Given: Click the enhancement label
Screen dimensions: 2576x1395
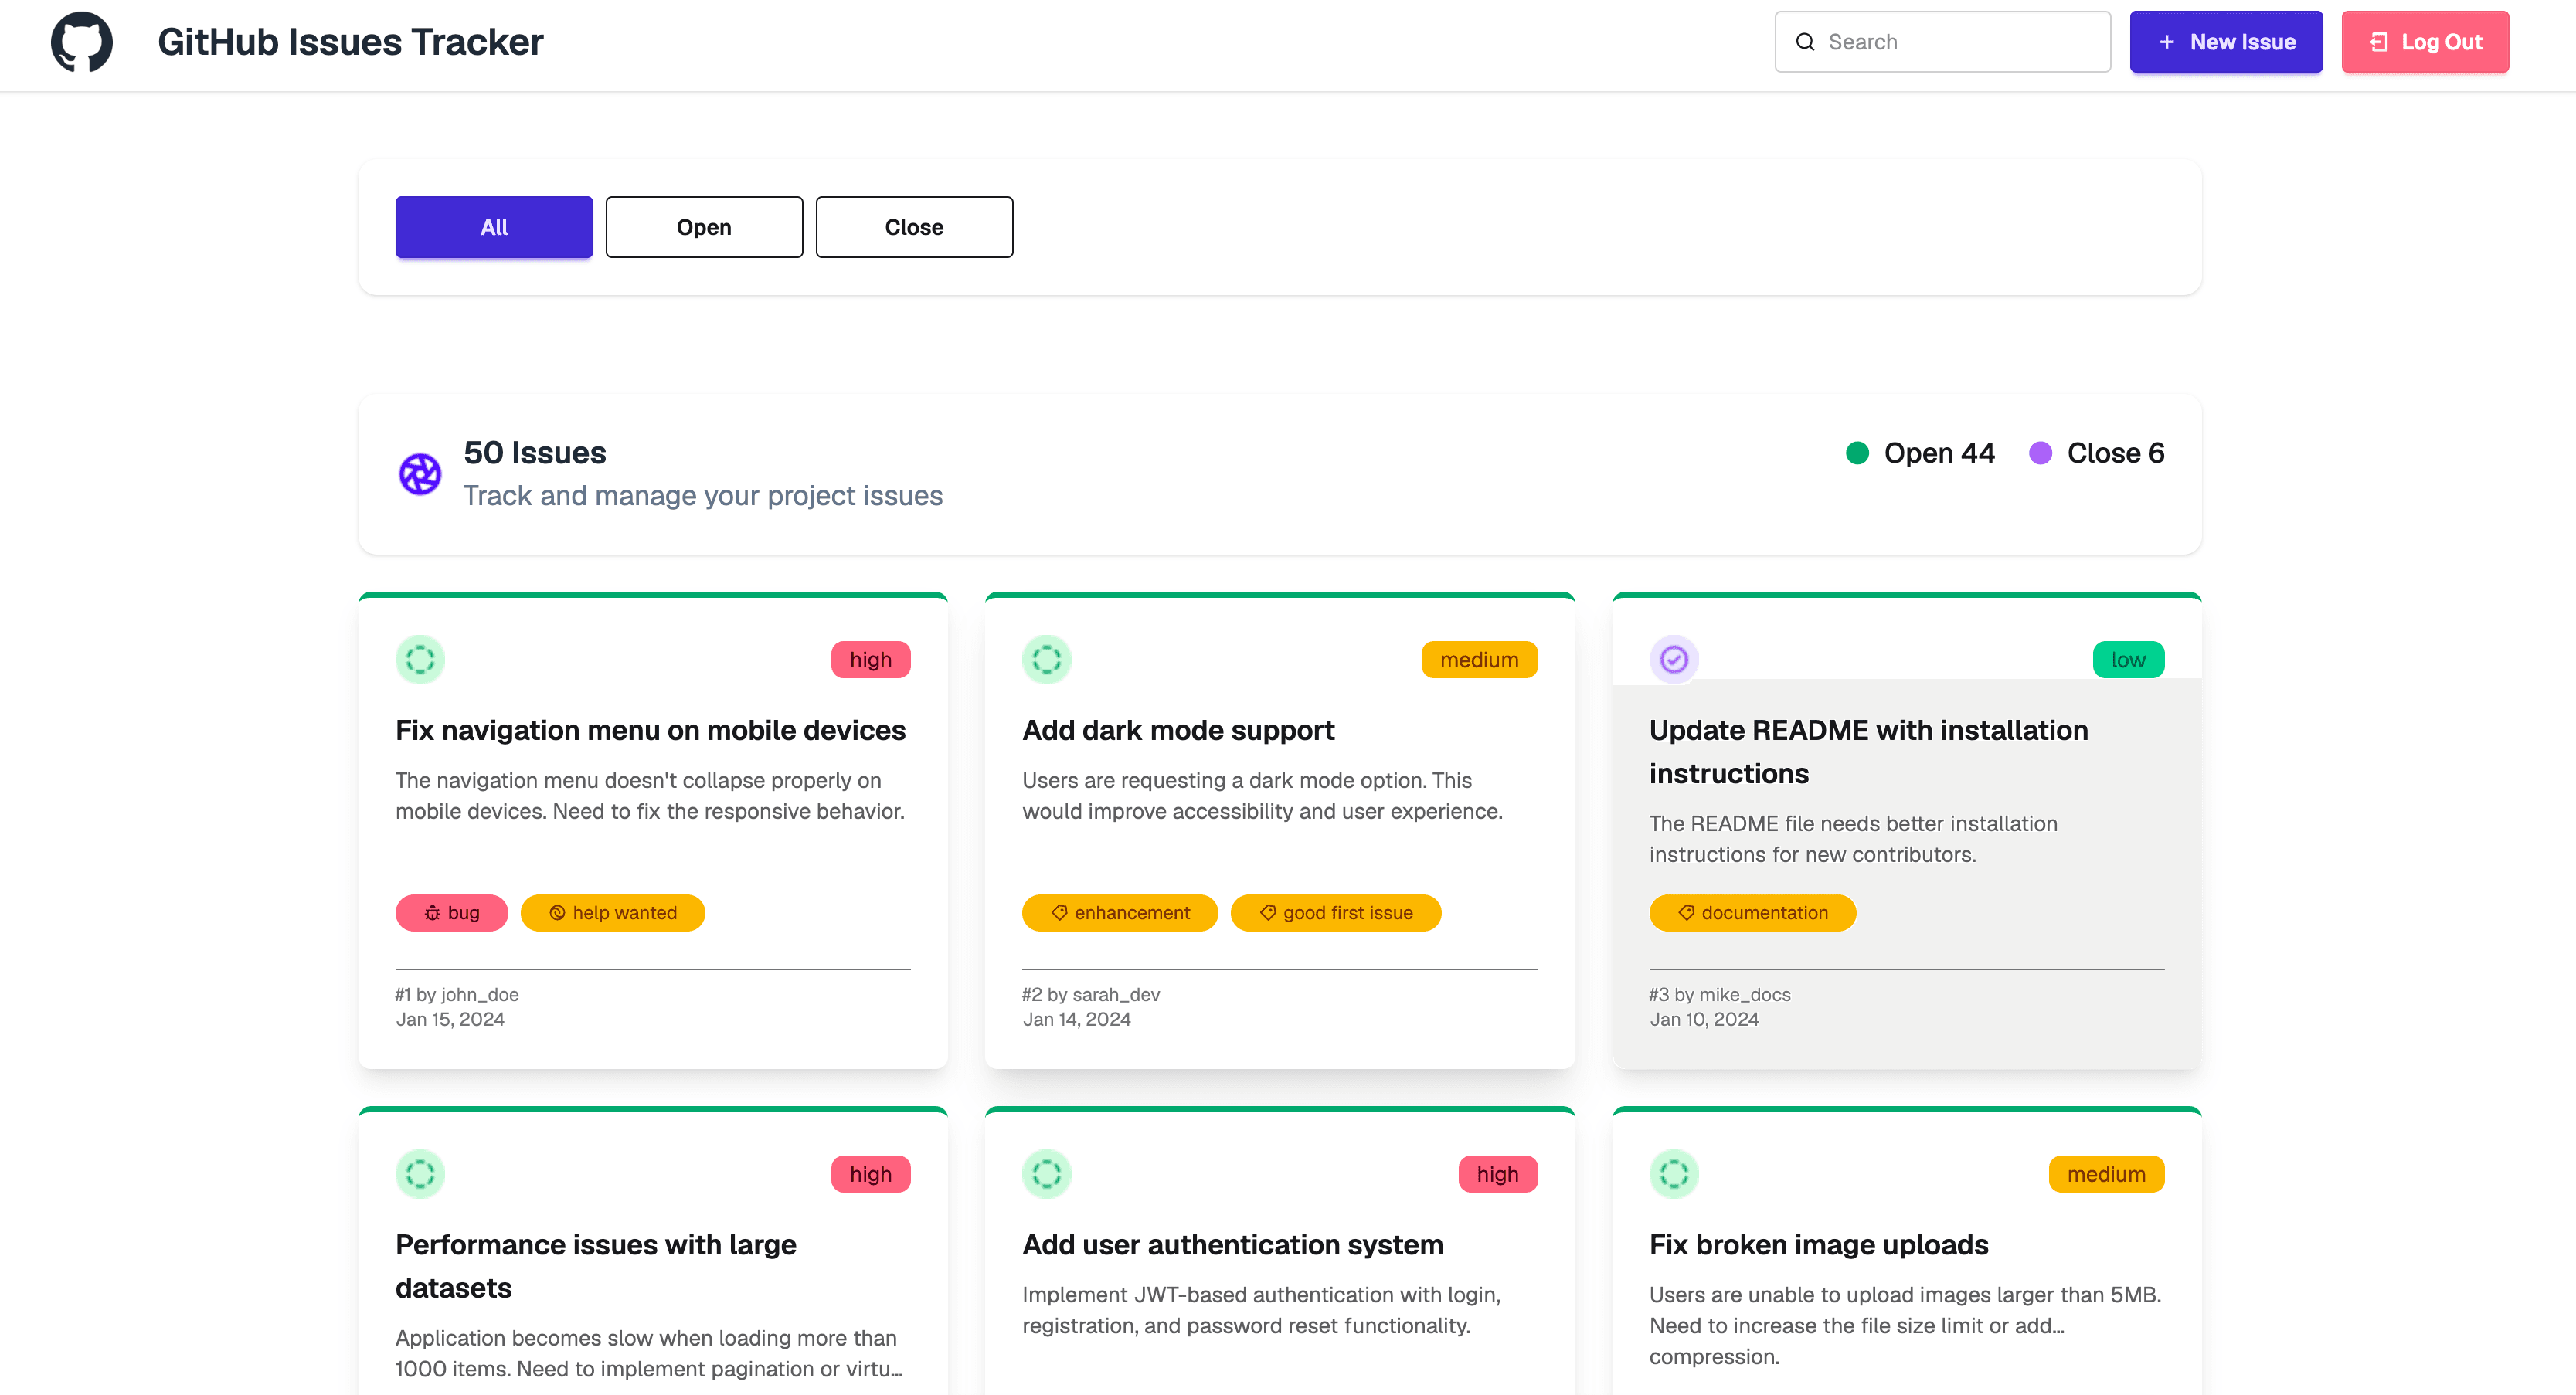Looking at the screenshot, I should [1119, 913].
